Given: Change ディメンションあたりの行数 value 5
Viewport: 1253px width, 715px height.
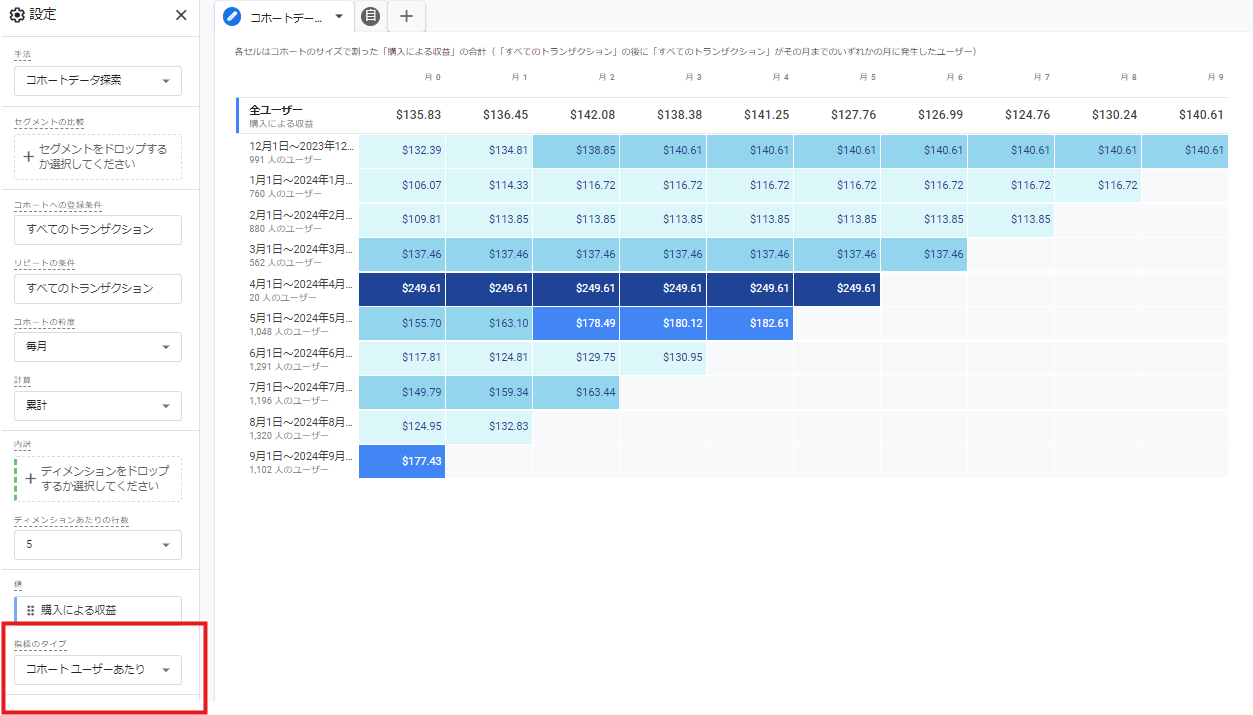Looking at the screenshot, I should 98,545.
